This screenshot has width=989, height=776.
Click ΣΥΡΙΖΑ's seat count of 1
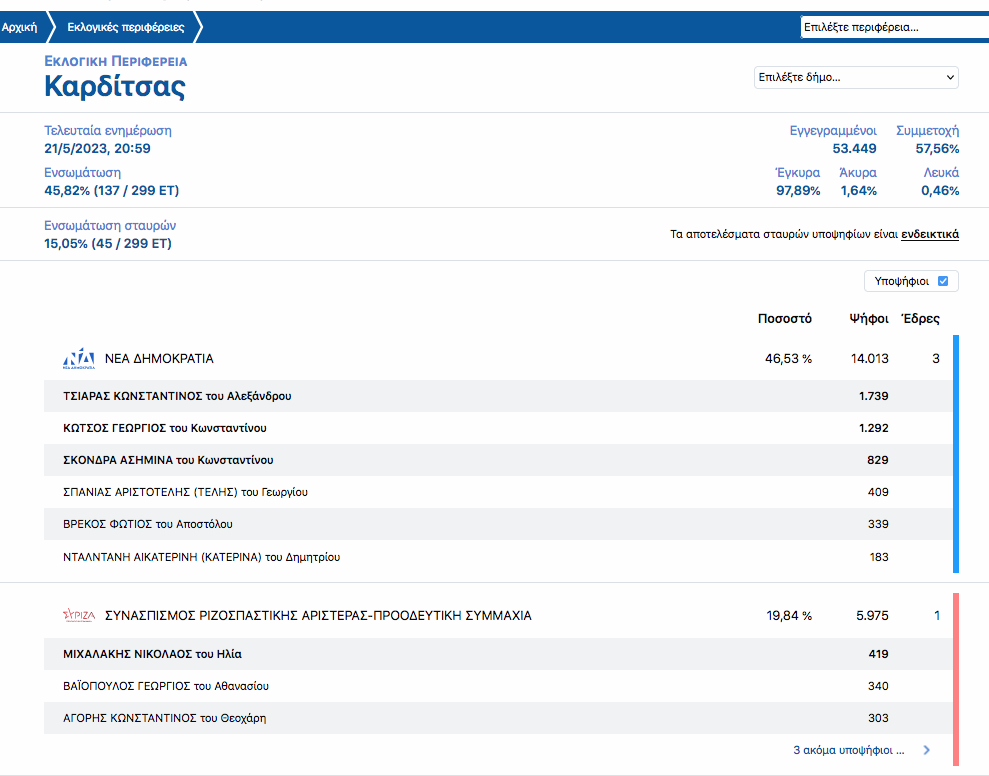[x=937, y=616]
